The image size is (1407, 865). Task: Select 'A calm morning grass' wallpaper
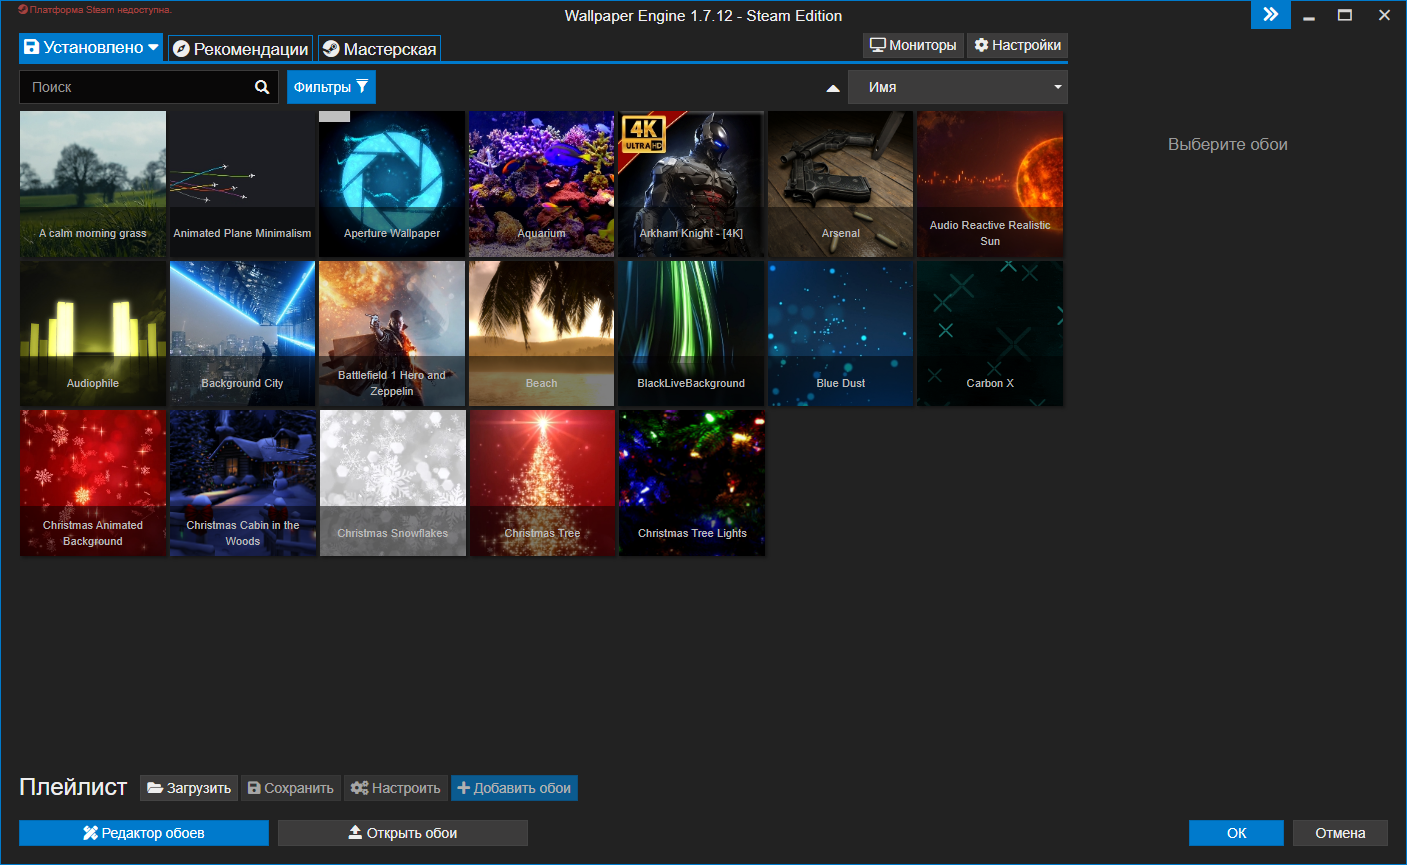click(x=93, y=184)
